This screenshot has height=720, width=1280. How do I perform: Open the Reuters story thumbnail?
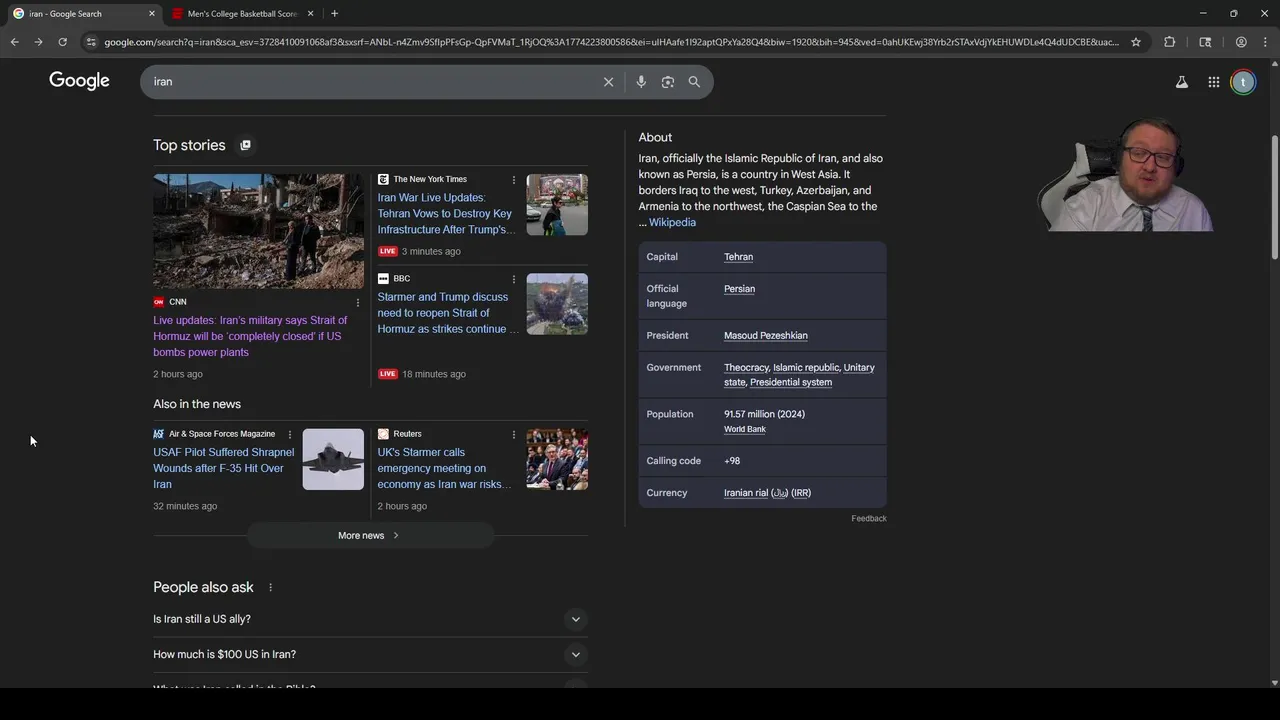557,459
